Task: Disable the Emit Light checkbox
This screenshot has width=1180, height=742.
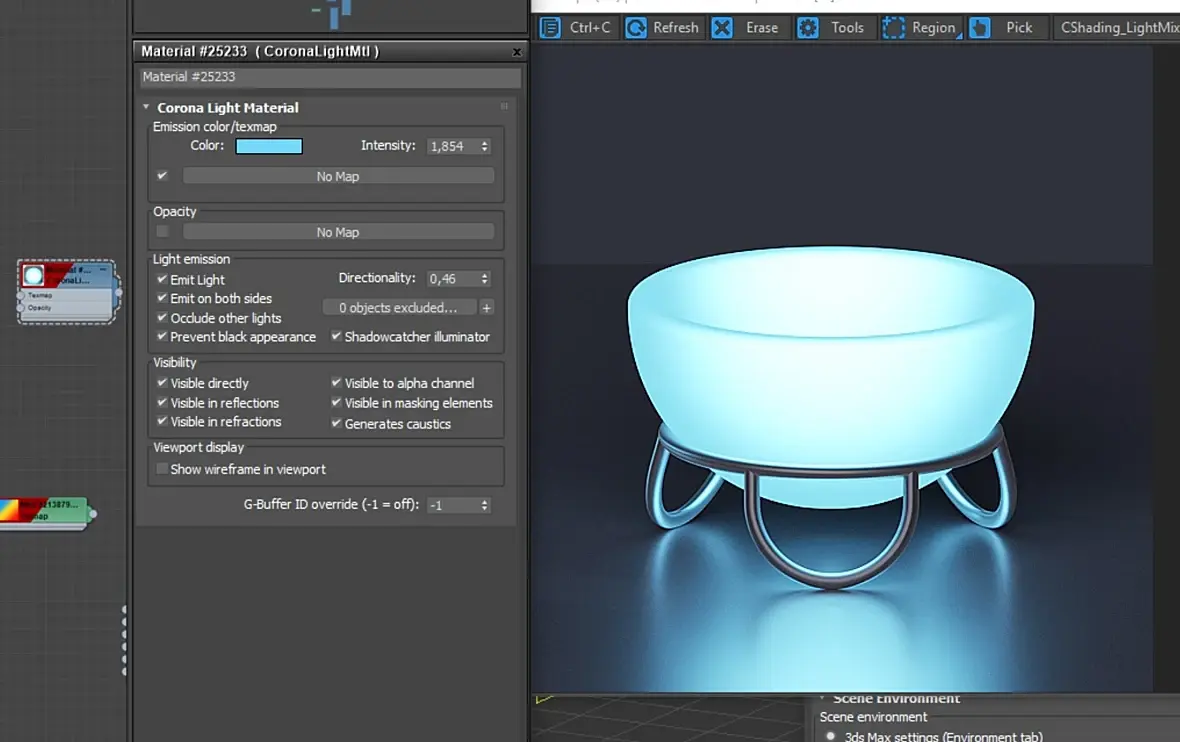Action: (162, 280)
